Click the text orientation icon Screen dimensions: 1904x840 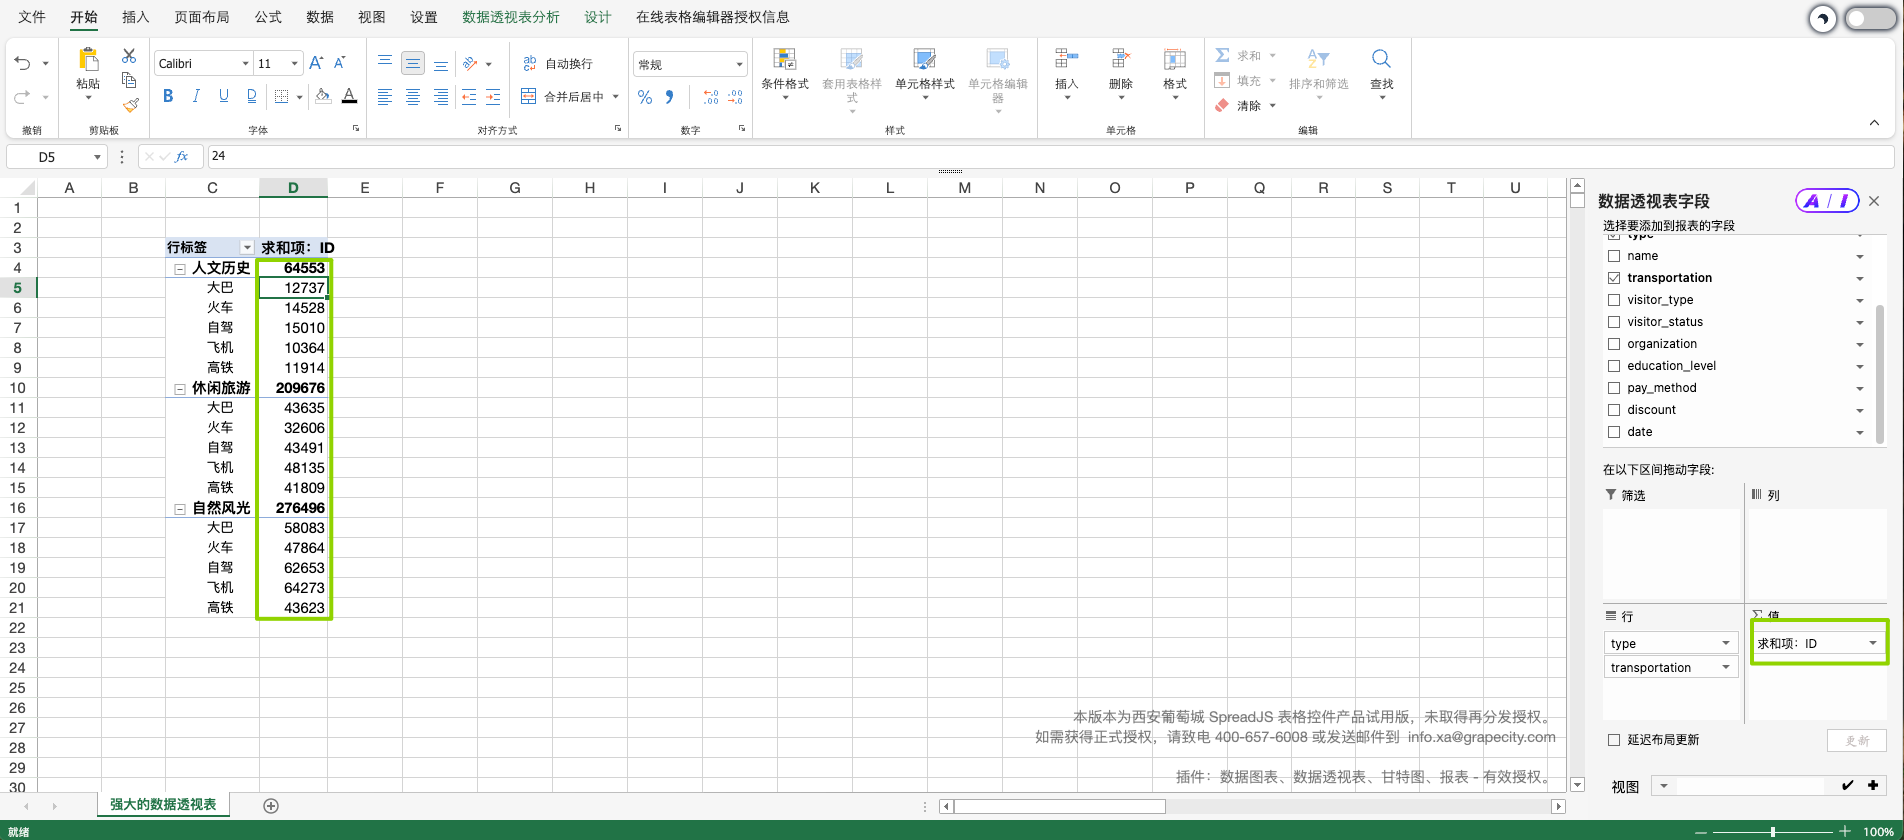(x=470, y=63)
